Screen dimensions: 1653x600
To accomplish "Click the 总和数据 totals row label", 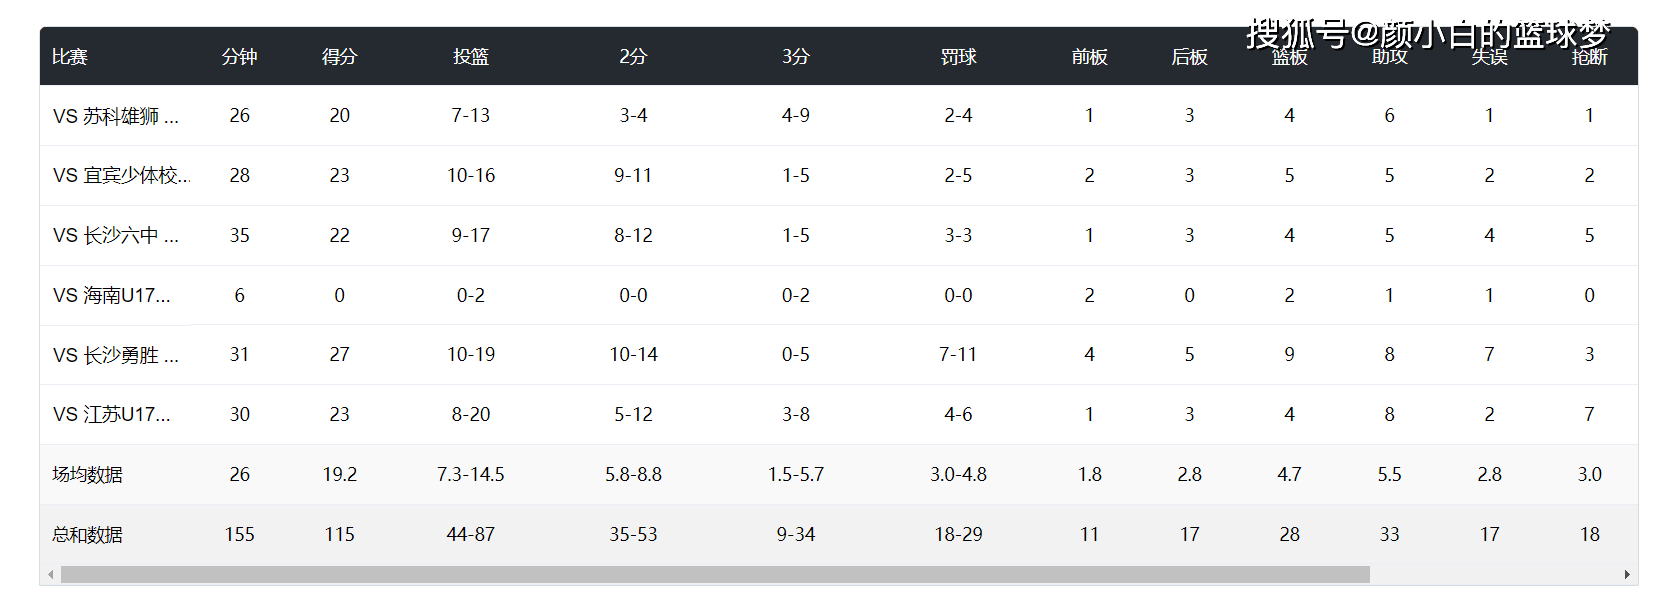I will [88, 535].
